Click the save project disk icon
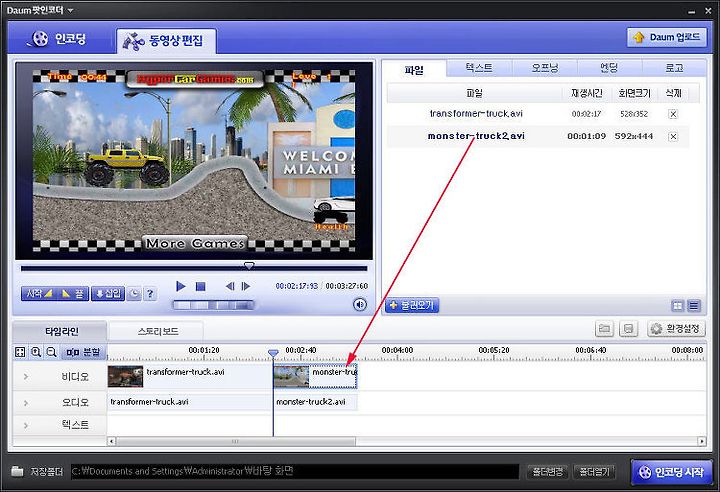 (x=629, y=328)
